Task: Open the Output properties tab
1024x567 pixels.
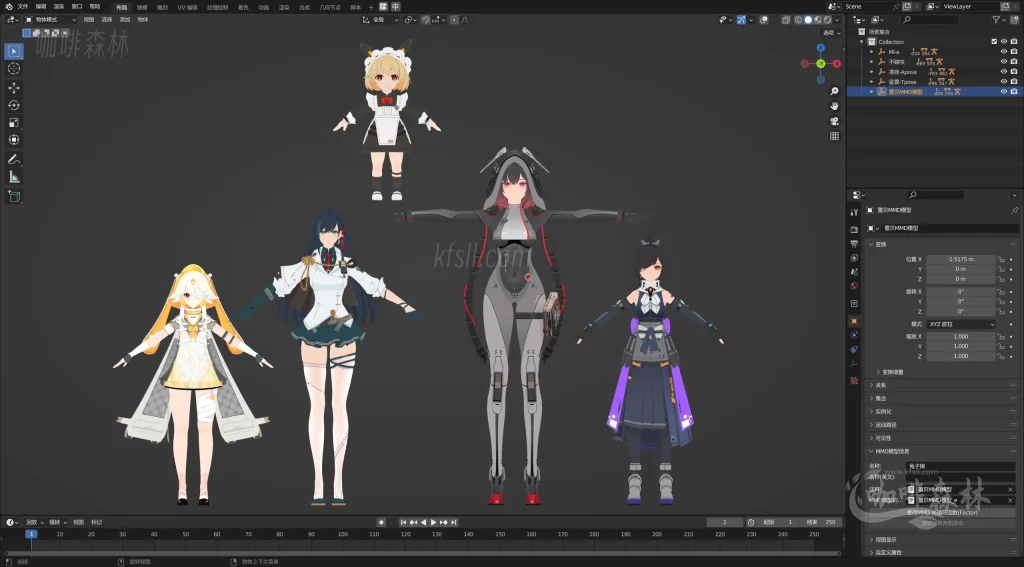Action: [x=854, y=244]
